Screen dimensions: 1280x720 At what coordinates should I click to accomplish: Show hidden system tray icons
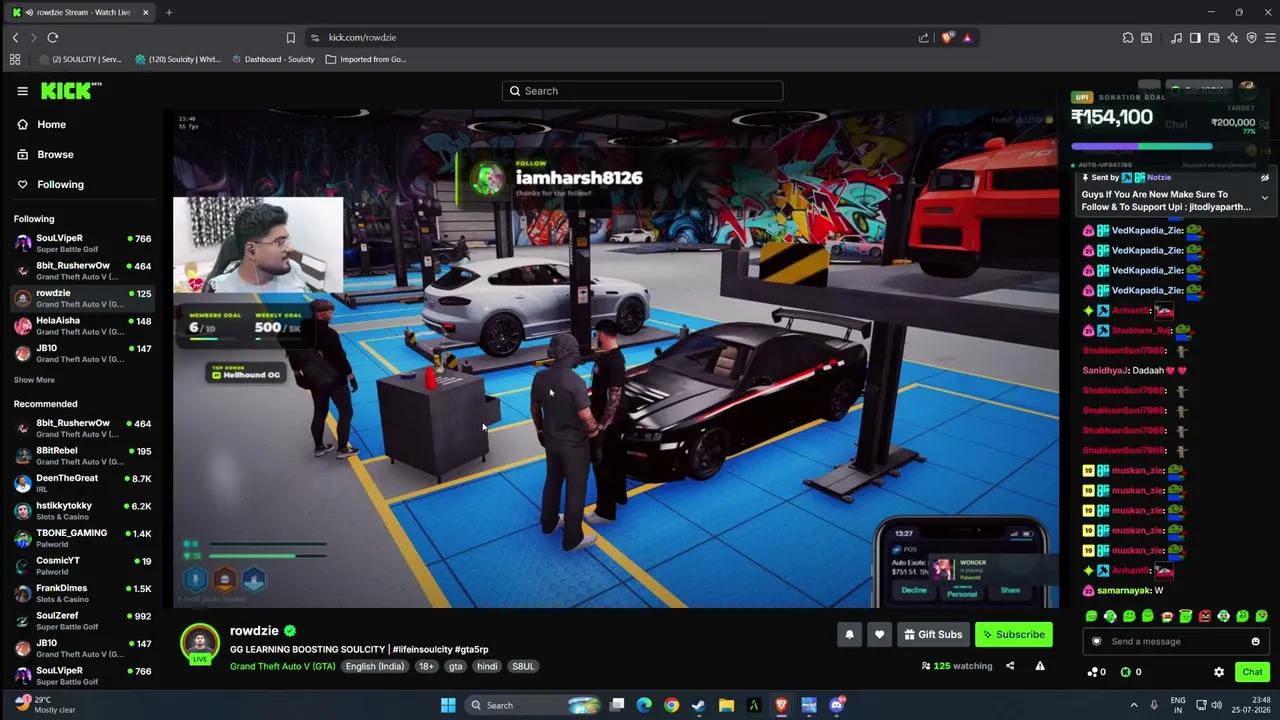tap(1134, 705)
